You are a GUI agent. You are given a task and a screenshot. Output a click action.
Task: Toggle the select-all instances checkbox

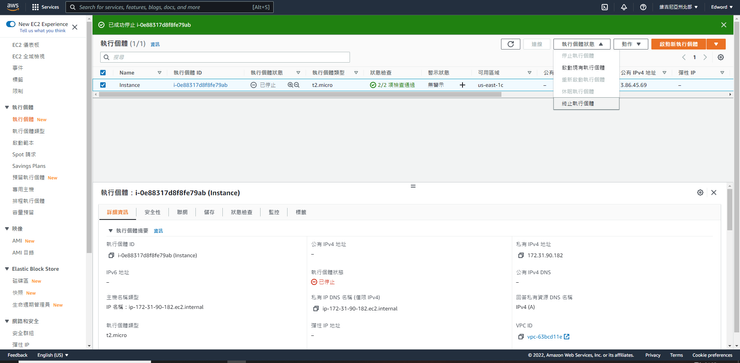pos(103,73)
